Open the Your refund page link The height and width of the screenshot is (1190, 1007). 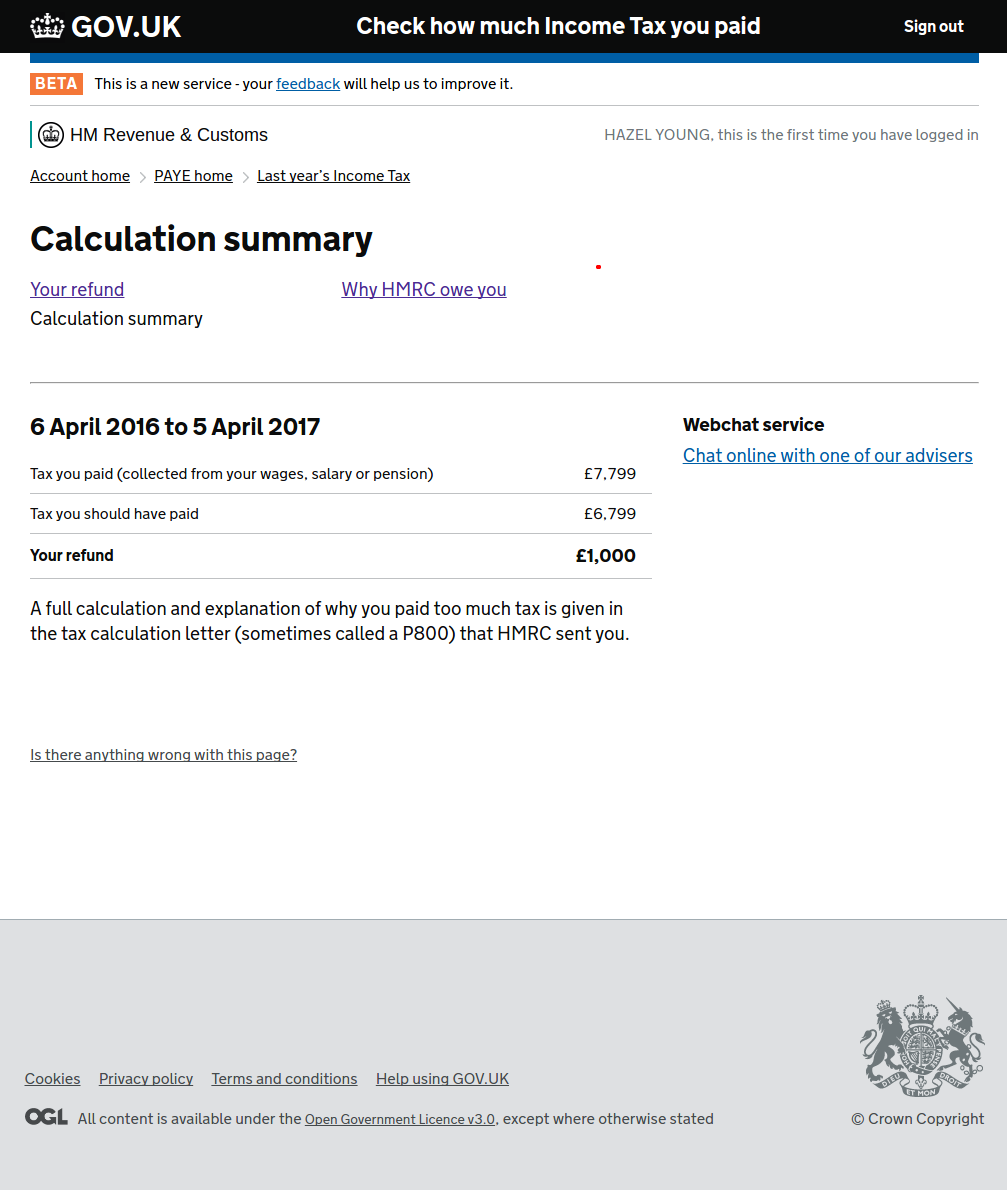pyautogui.click(x=77, y=289)
